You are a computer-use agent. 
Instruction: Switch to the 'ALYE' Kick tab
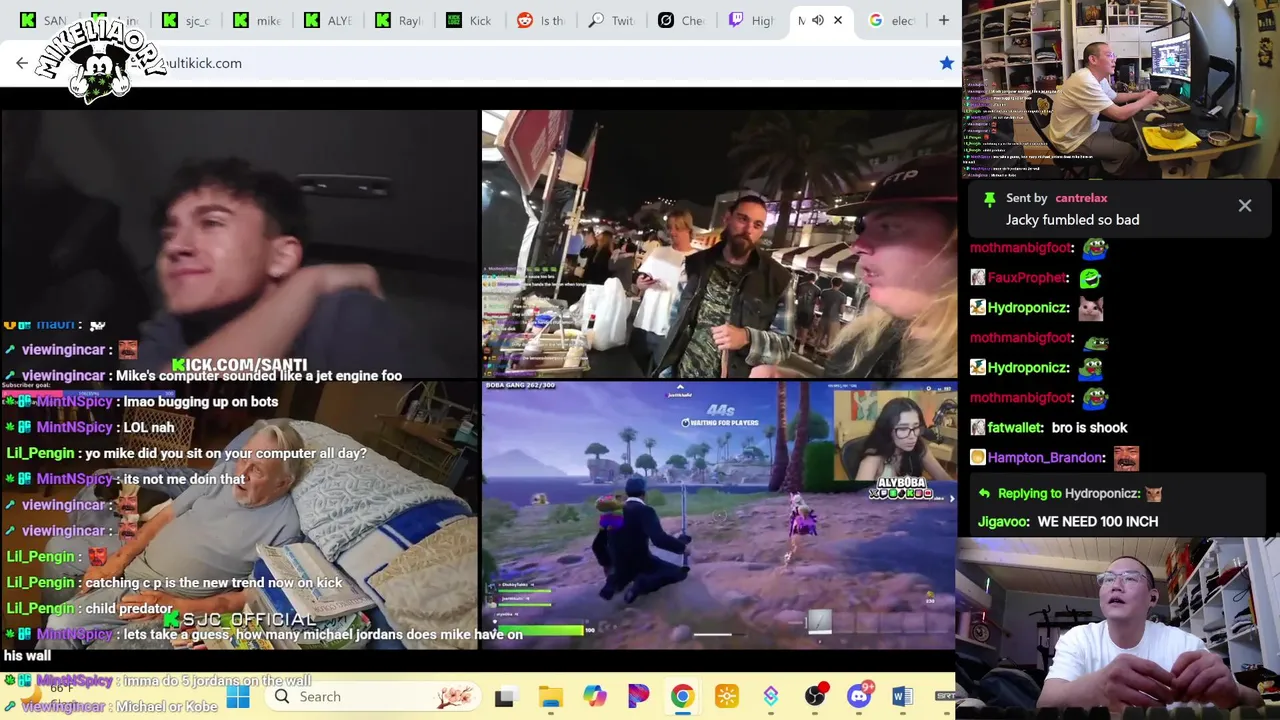(x=328, y=20)
